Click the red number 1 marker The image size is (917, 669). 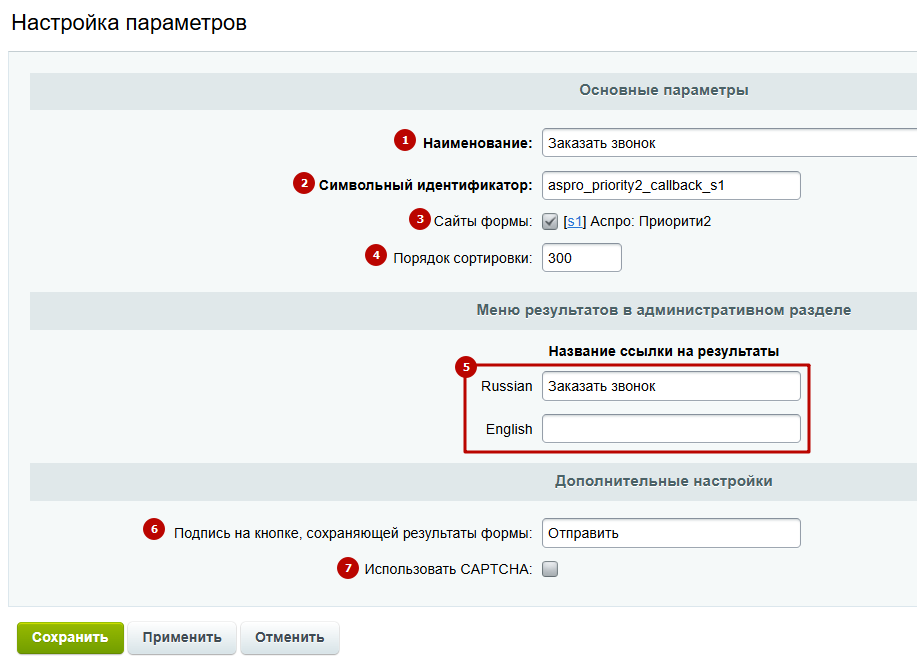tap(405, 141)
